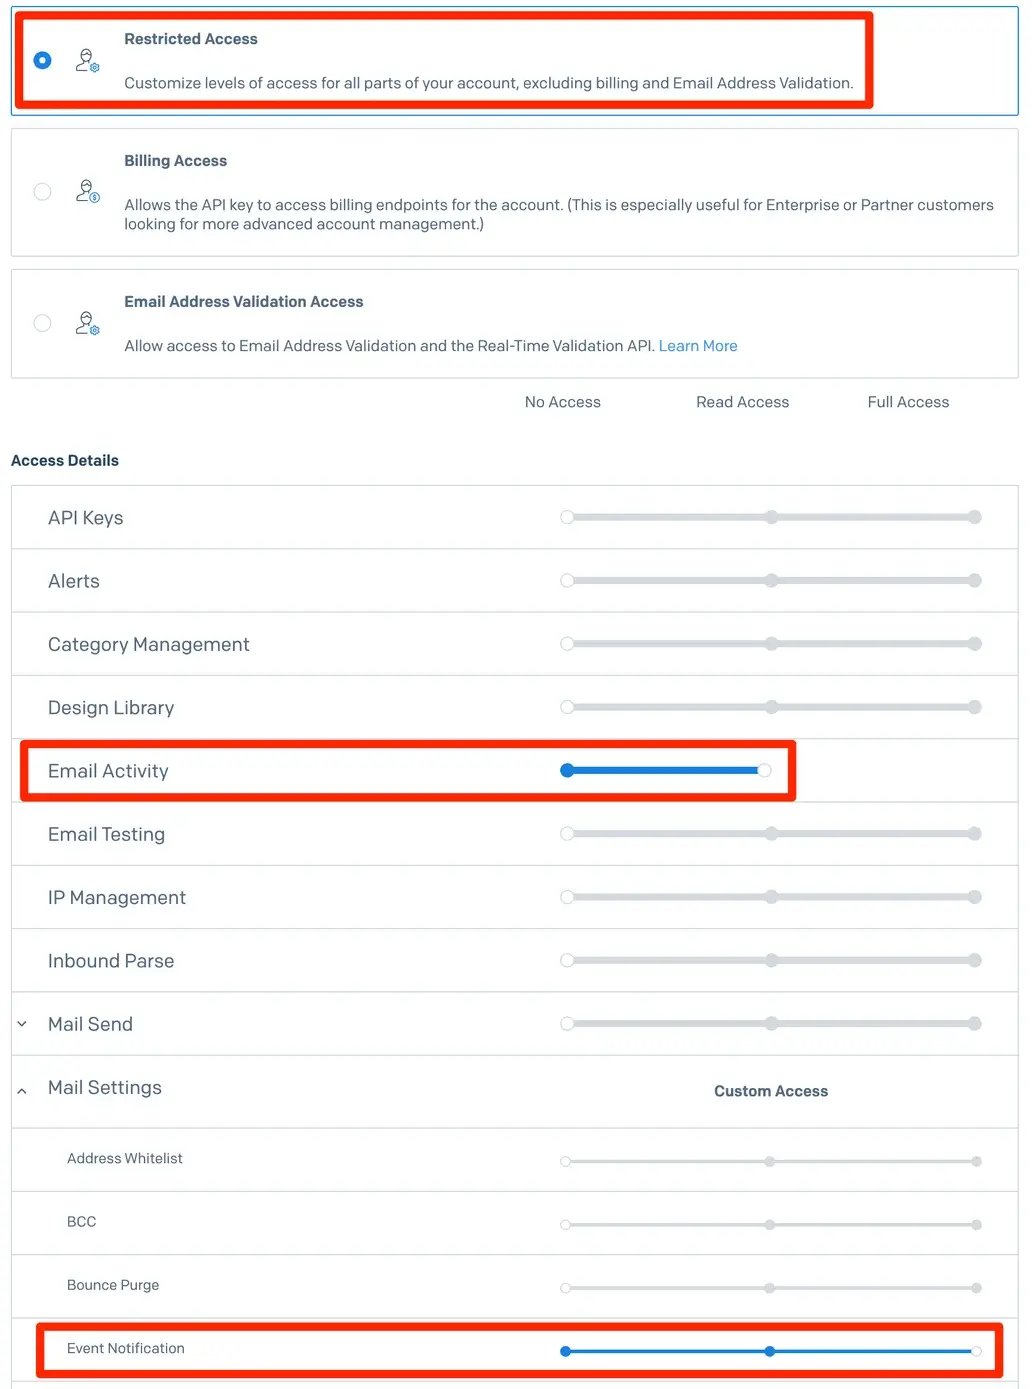Expand the Mail Send section chevron
Screen dimensions: 1032x1389
pos(22,1024)
